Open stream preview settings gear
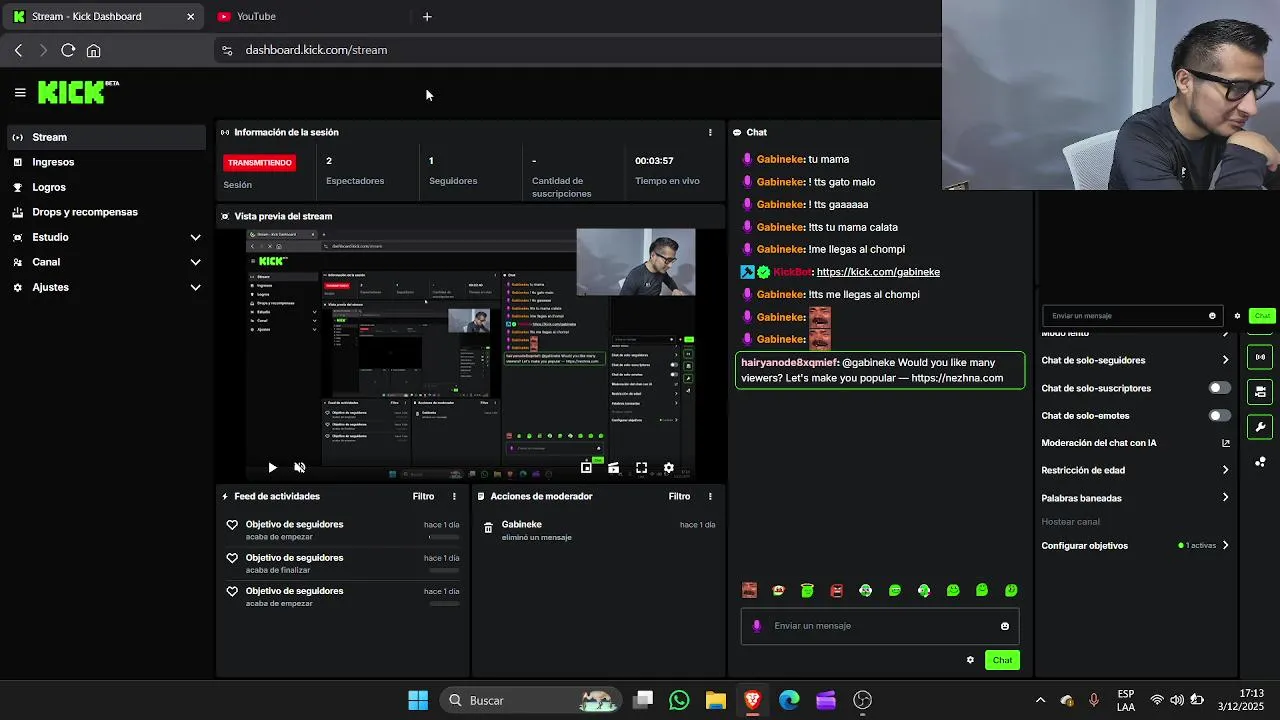 669,467
